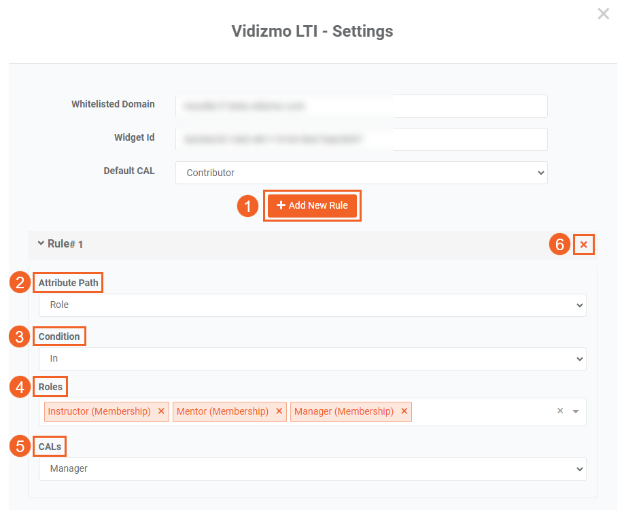
Task: Remove Mentor (Membership) role tag
Action: [x=279, y=411]
